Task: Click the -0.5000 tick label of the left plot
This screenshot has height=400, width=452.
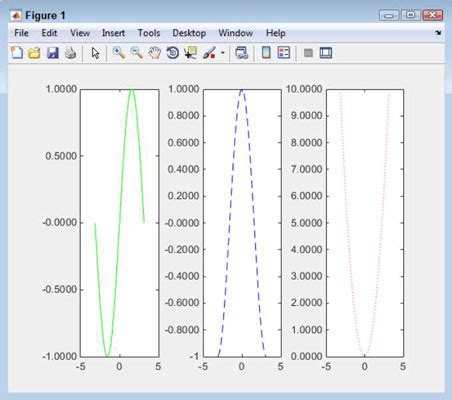Action: 60,289
